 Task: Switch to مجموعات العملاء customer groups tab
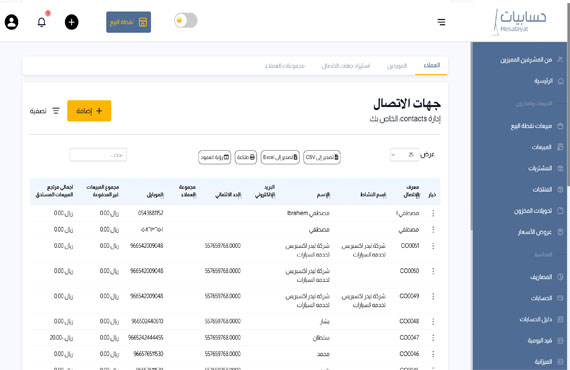pos(285,66)
